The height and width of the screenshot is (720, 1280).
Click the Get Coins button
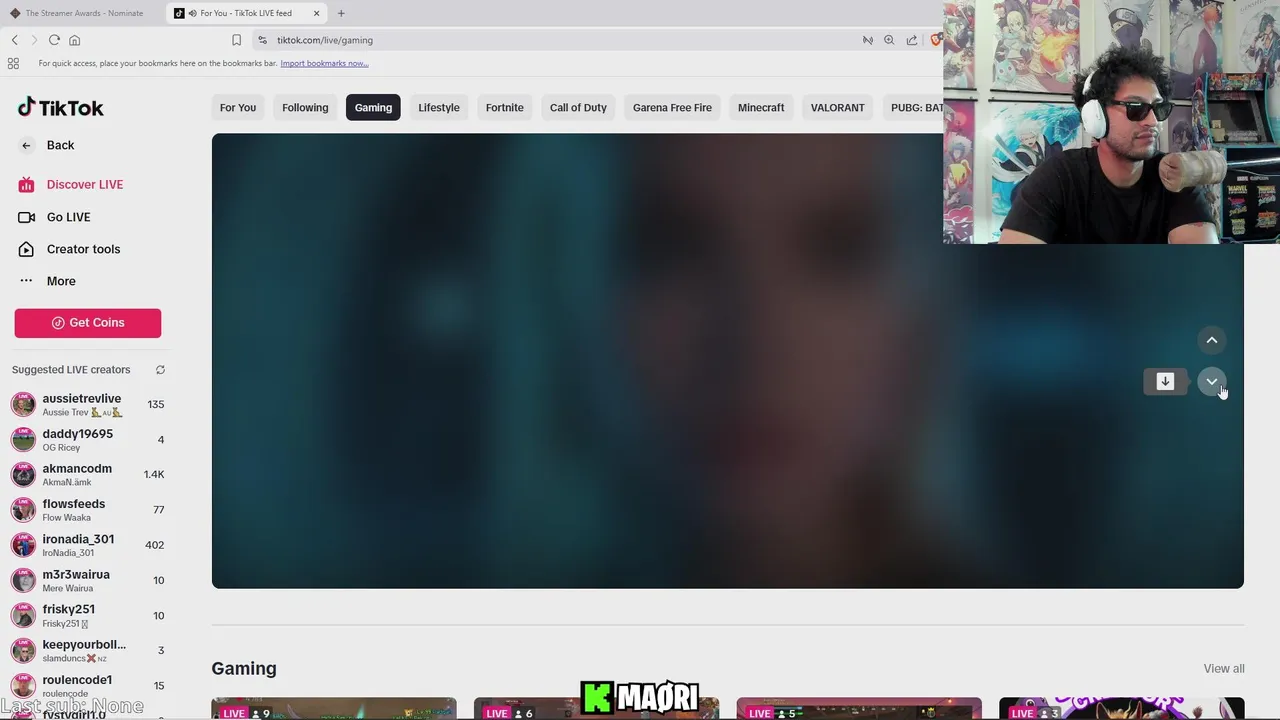pos(88,323)
